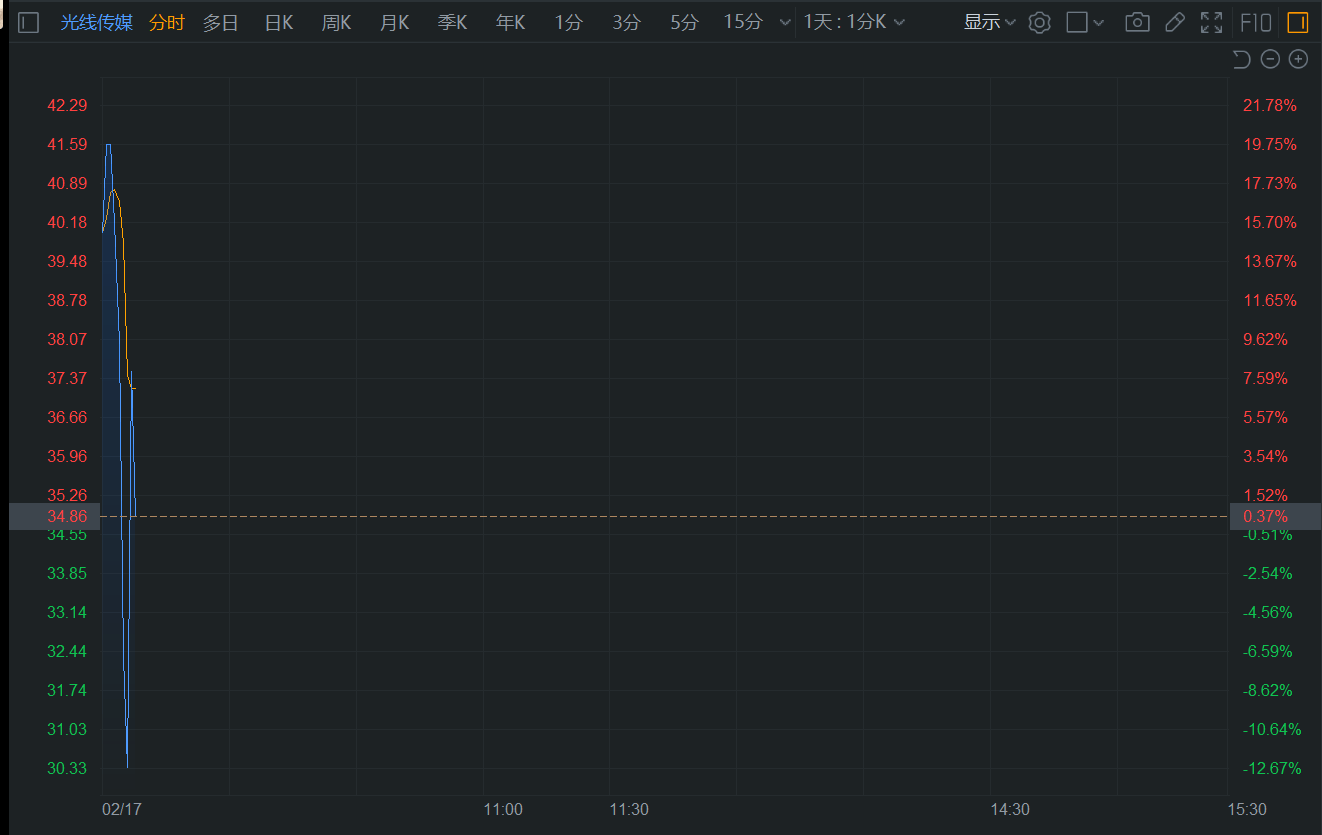Viewport: 1322px width, 835px height.
Task: Click the -12.67% percent axis label
Action: click(x=1272, y=768)
